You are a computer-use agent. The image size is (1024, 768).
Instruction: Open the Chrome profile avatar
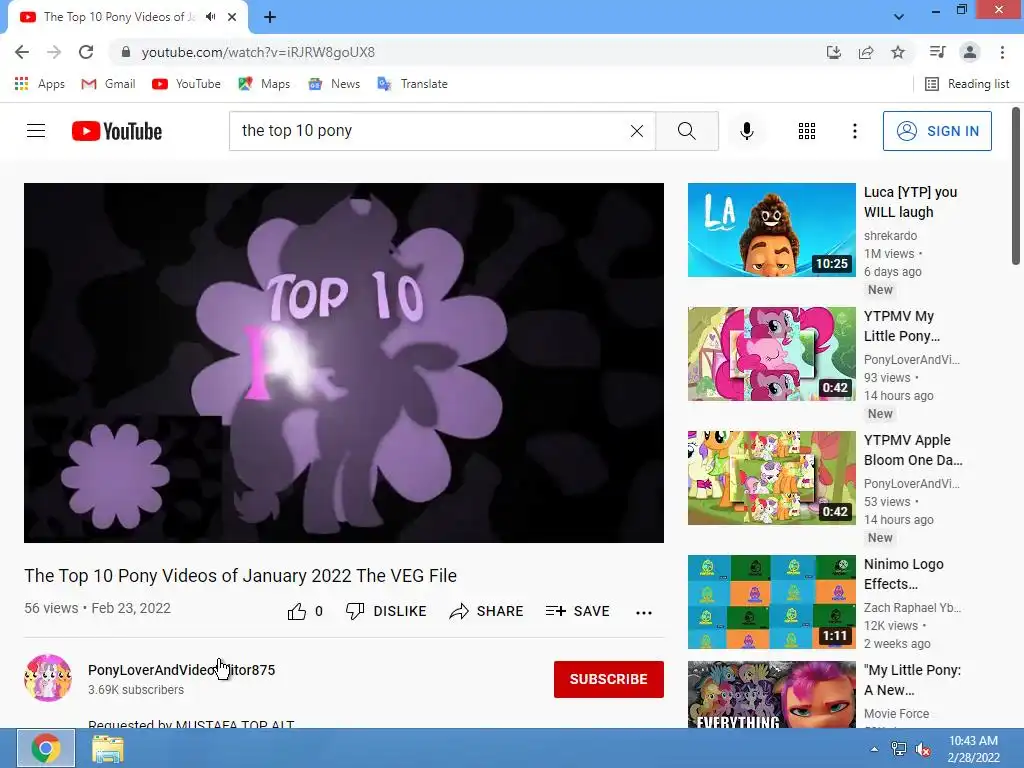[x=970, y=52]
